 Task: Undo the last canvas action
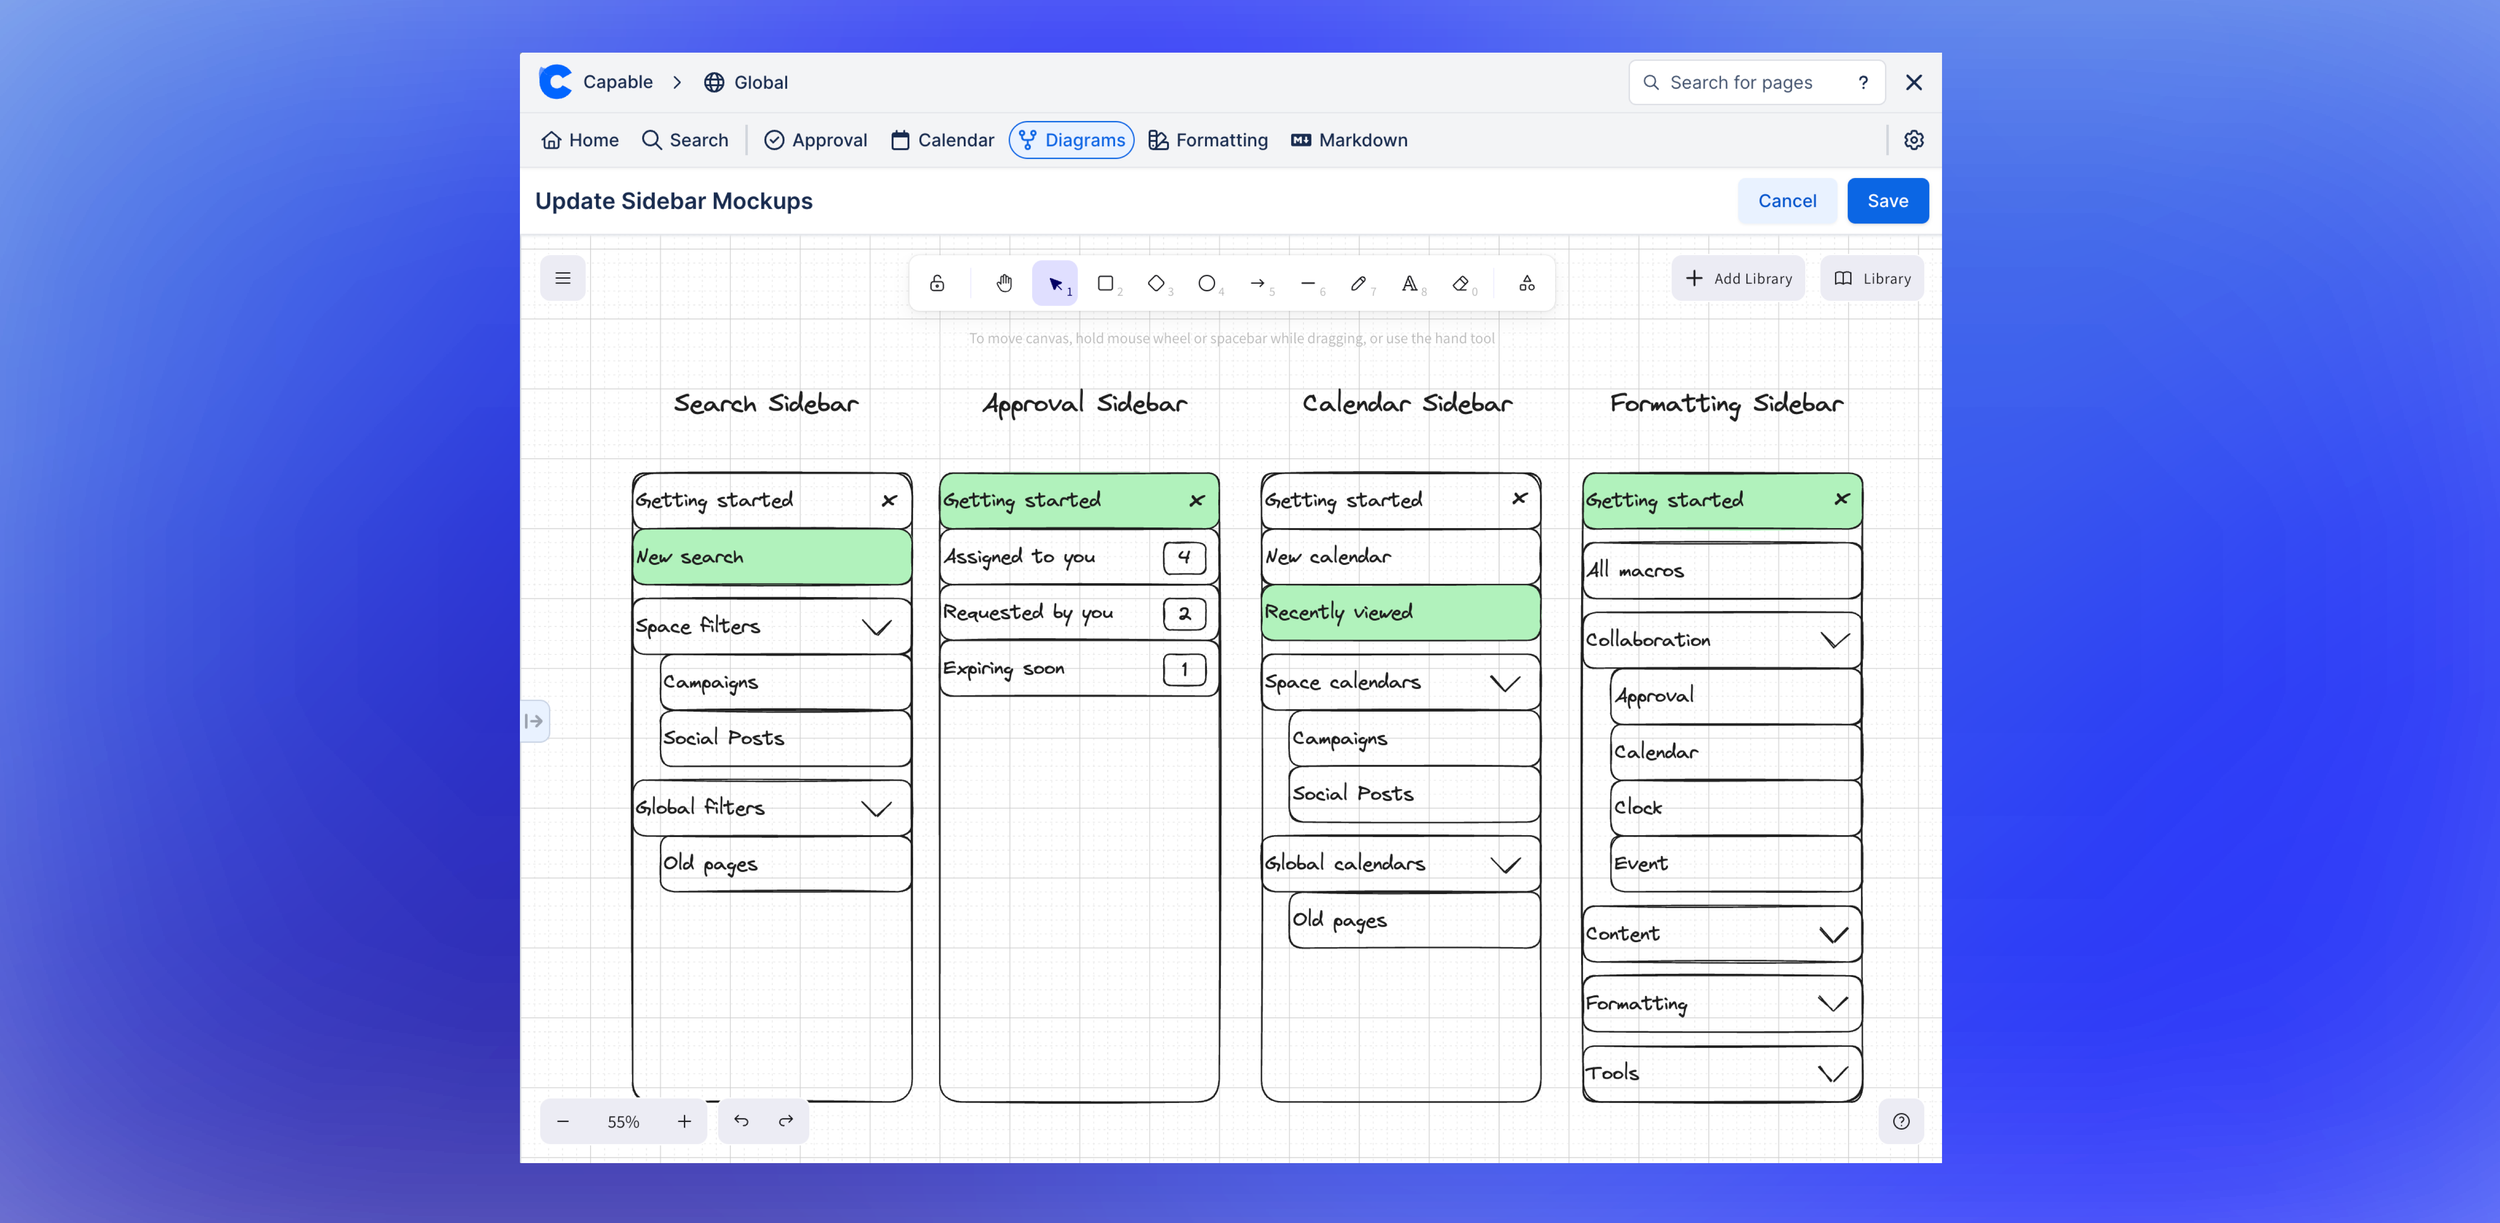tap(741, 1121)
